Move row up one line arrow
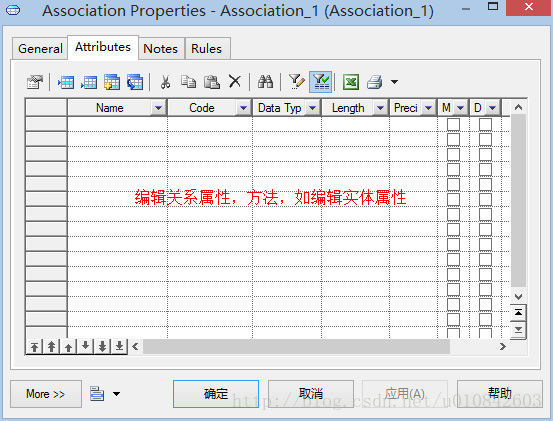This screenshot has height=421, width=553. tap(68, 347)
